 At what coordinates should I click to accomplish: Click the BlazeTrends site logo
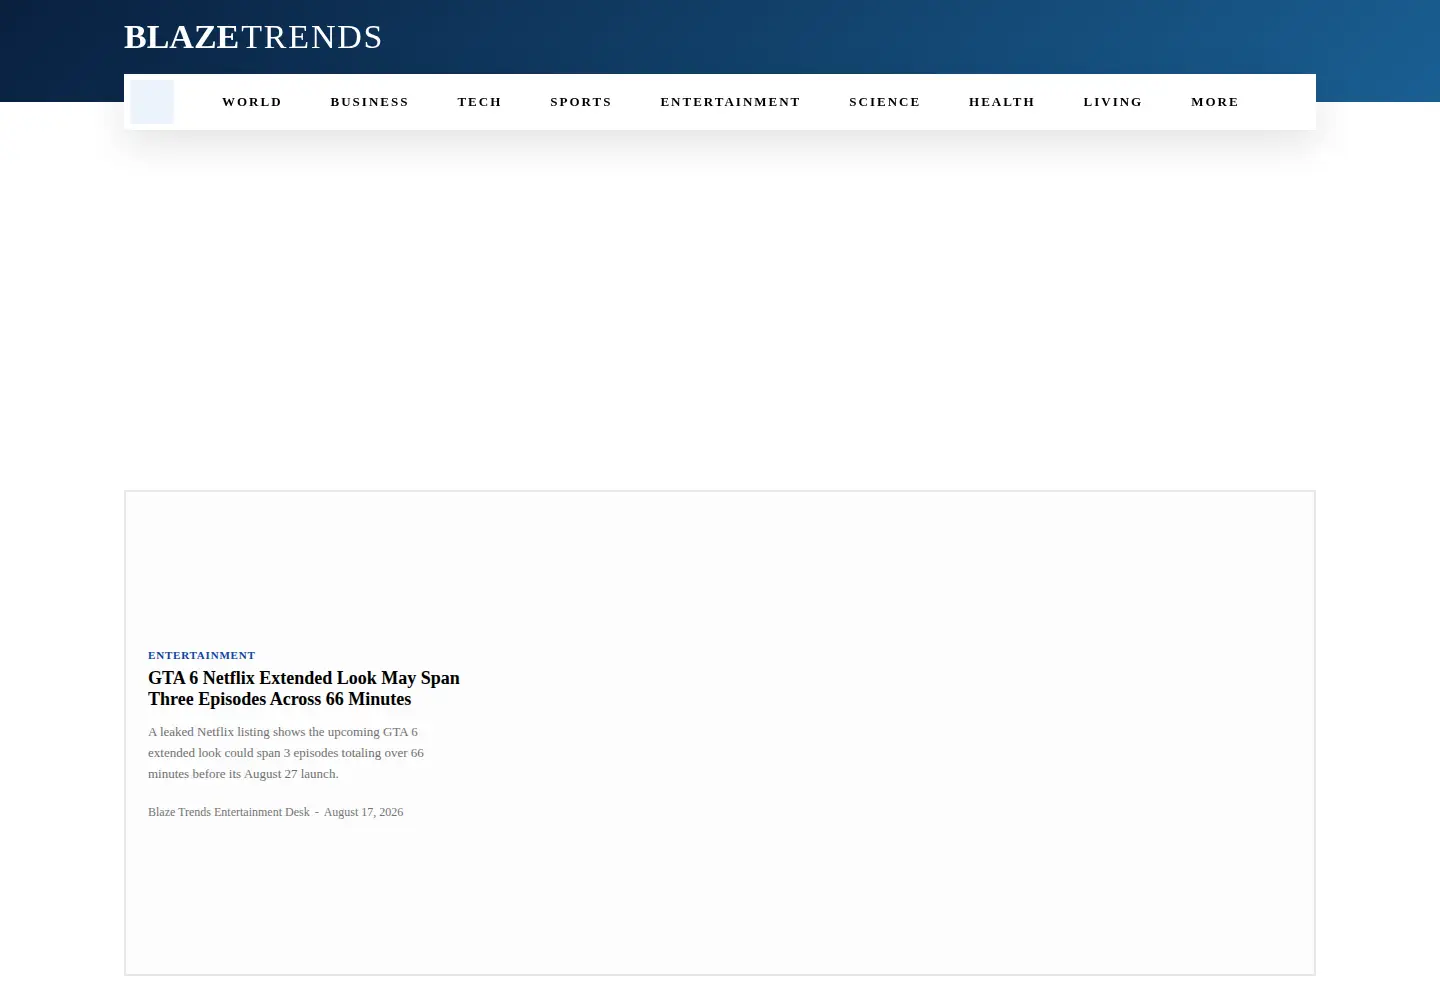[x=253, y=37]
